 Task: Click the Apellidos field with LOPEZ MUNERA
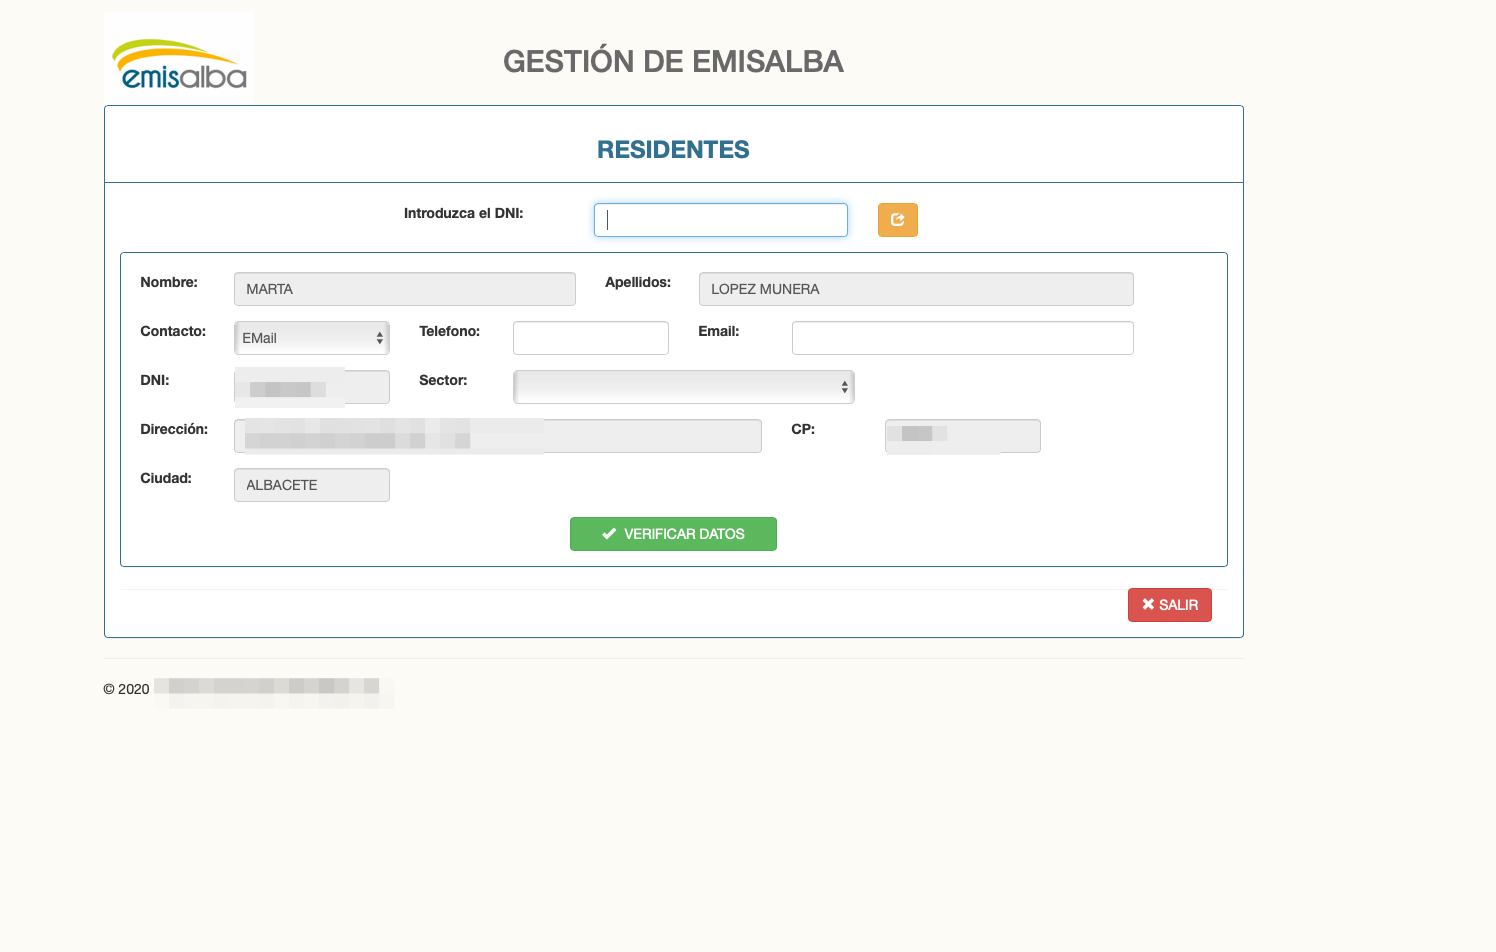915,289
